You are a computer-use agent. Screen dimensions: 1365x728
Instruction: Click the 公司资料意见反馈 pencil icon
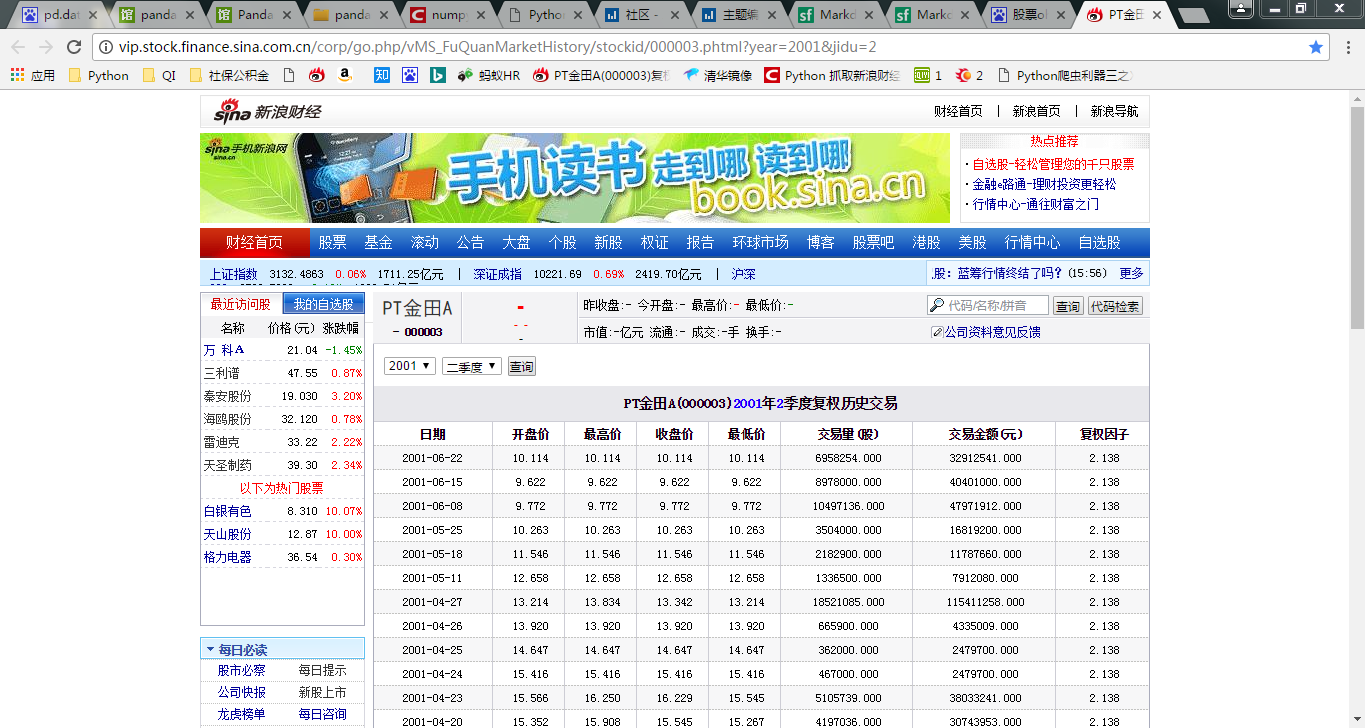(x=937, y=332)
